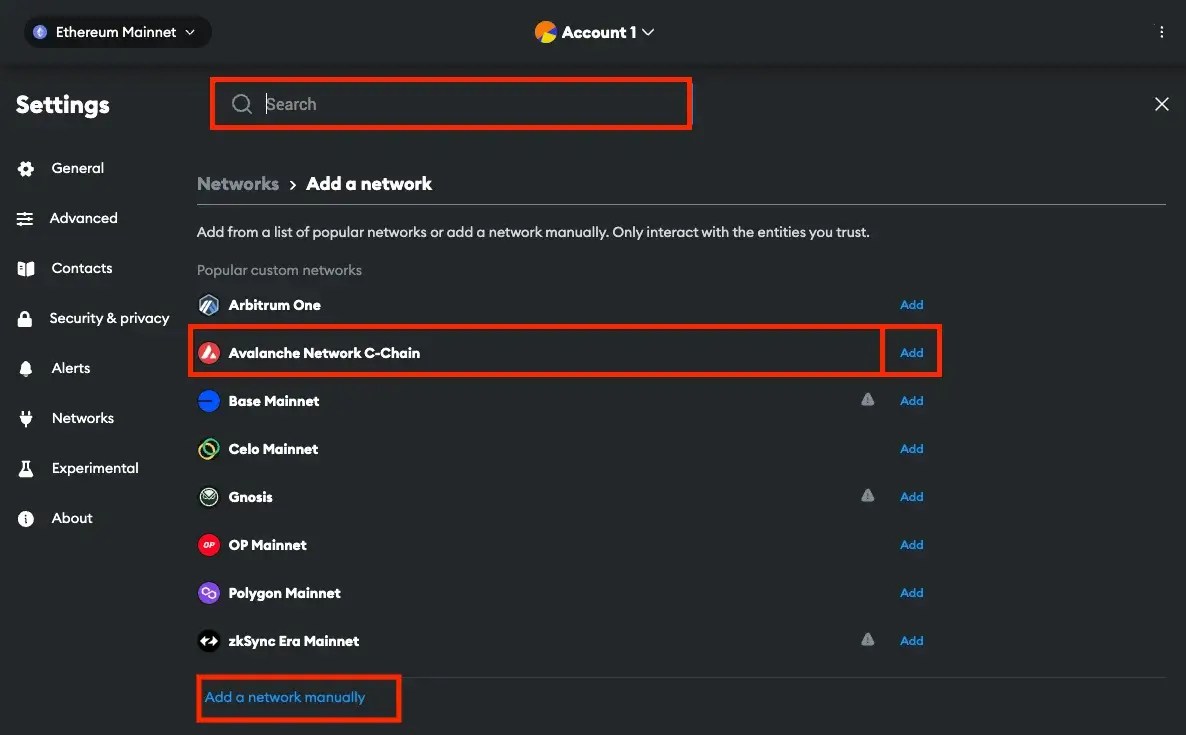
Task: Select the sliders icon beside Advanced
Action: [x=25, y=218]
